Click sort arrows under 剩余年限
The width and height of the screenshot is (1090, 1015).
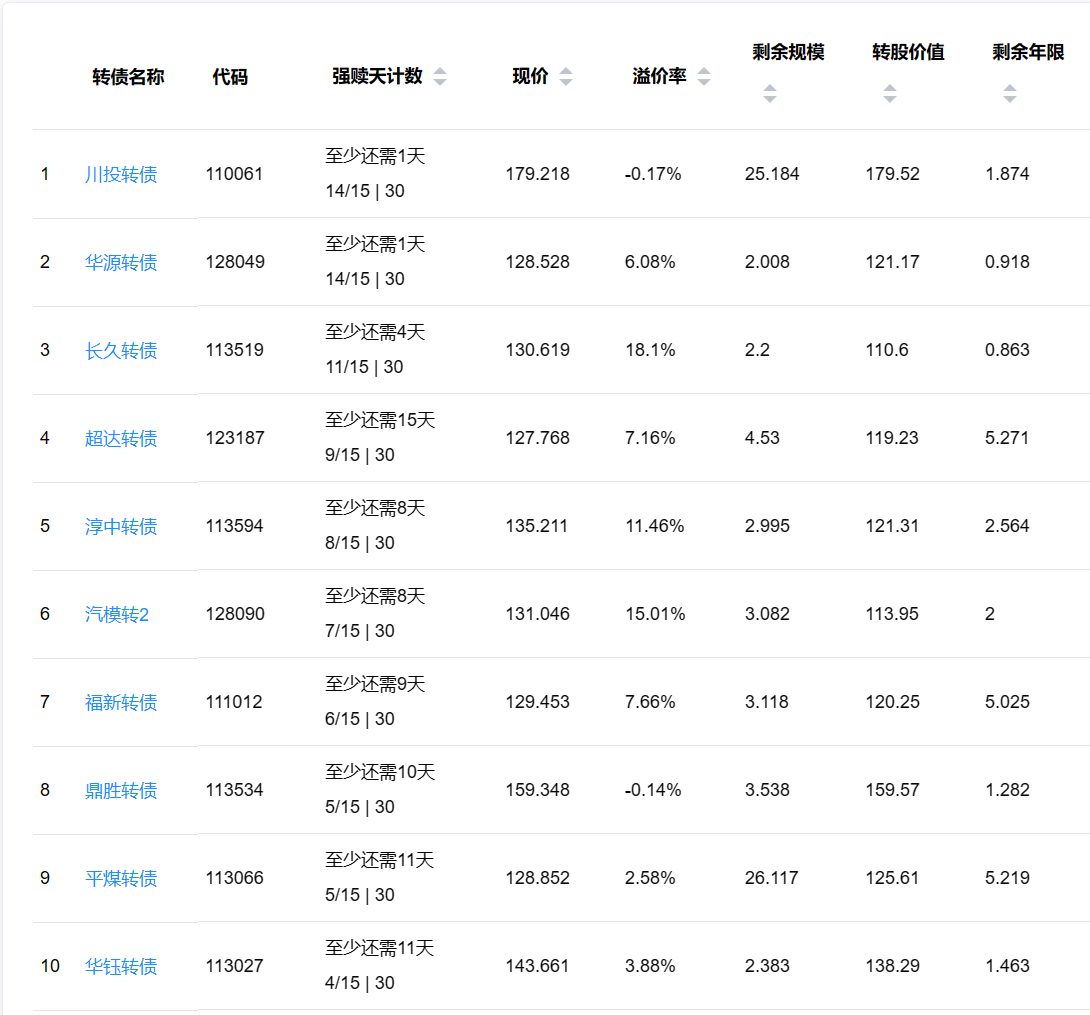point(1009,94)
